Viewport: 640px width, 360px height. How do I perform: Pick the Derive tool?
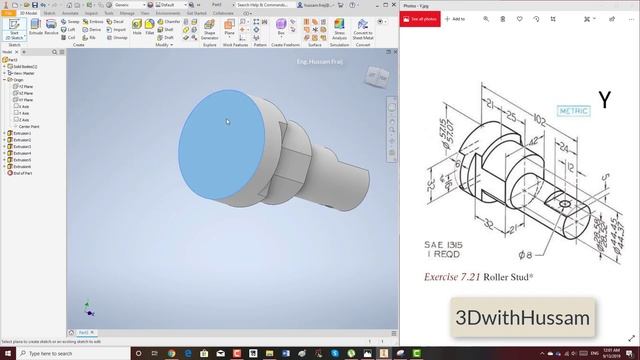(92, 29)
